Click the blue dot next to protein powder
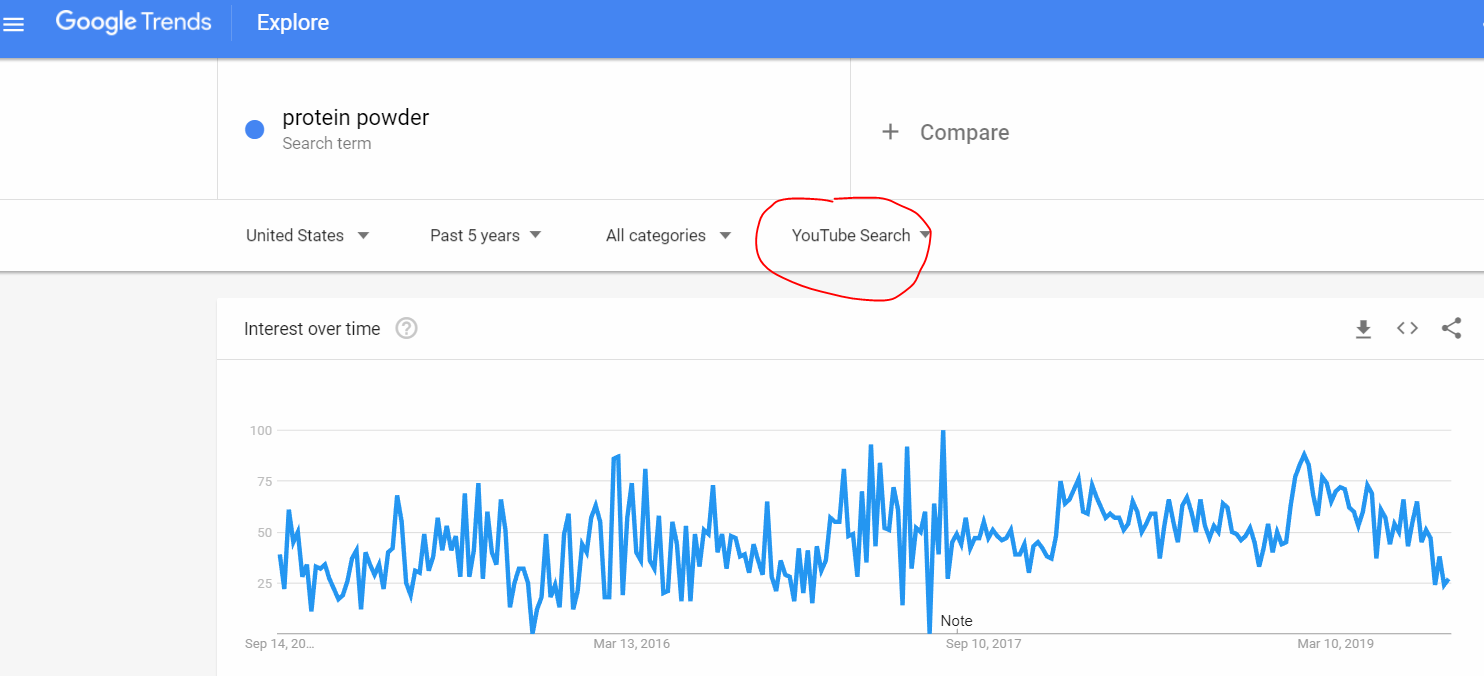This screenshot has height=676, width=1484. [255, 129]
